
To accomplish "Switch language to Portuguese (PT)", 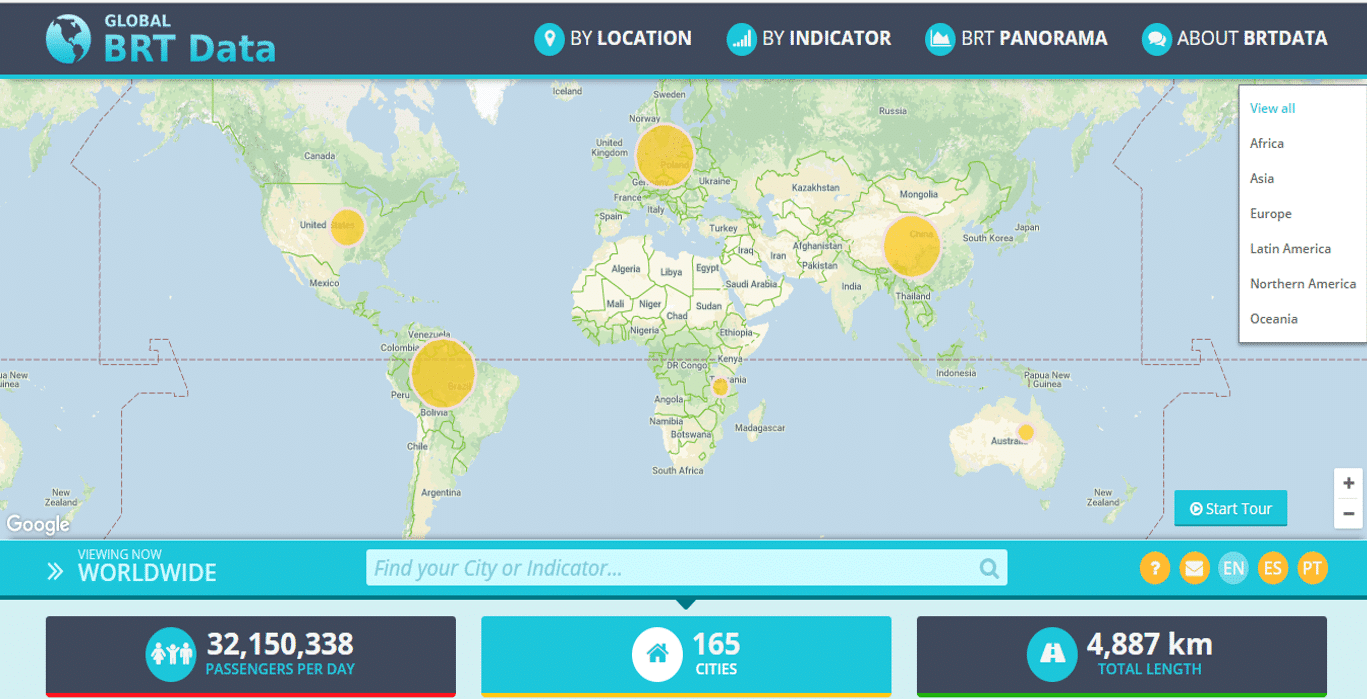I will click(x=1312, y=569).
